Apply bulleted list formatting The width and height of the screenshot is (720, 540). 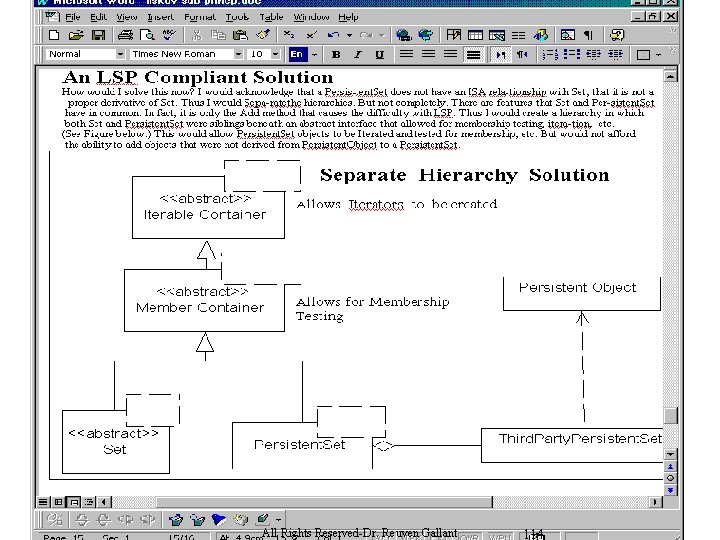572,55
